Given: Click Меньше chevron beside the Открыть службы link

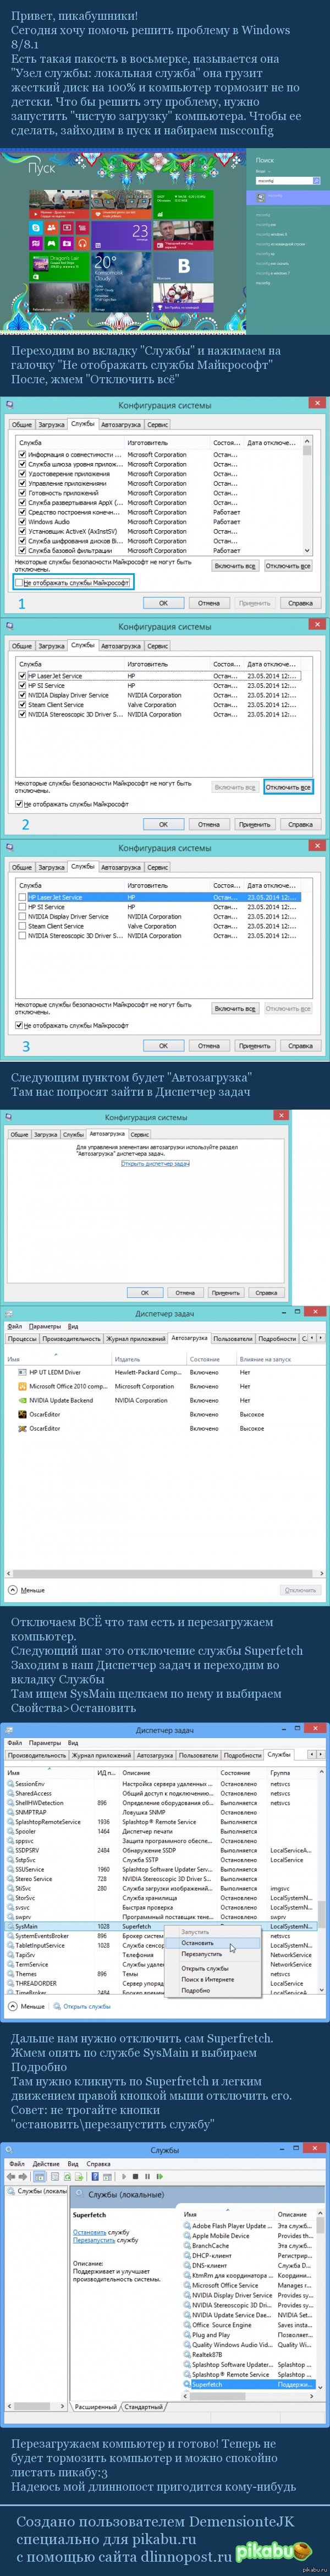Looking at the screenshot, I should 12,2007.
